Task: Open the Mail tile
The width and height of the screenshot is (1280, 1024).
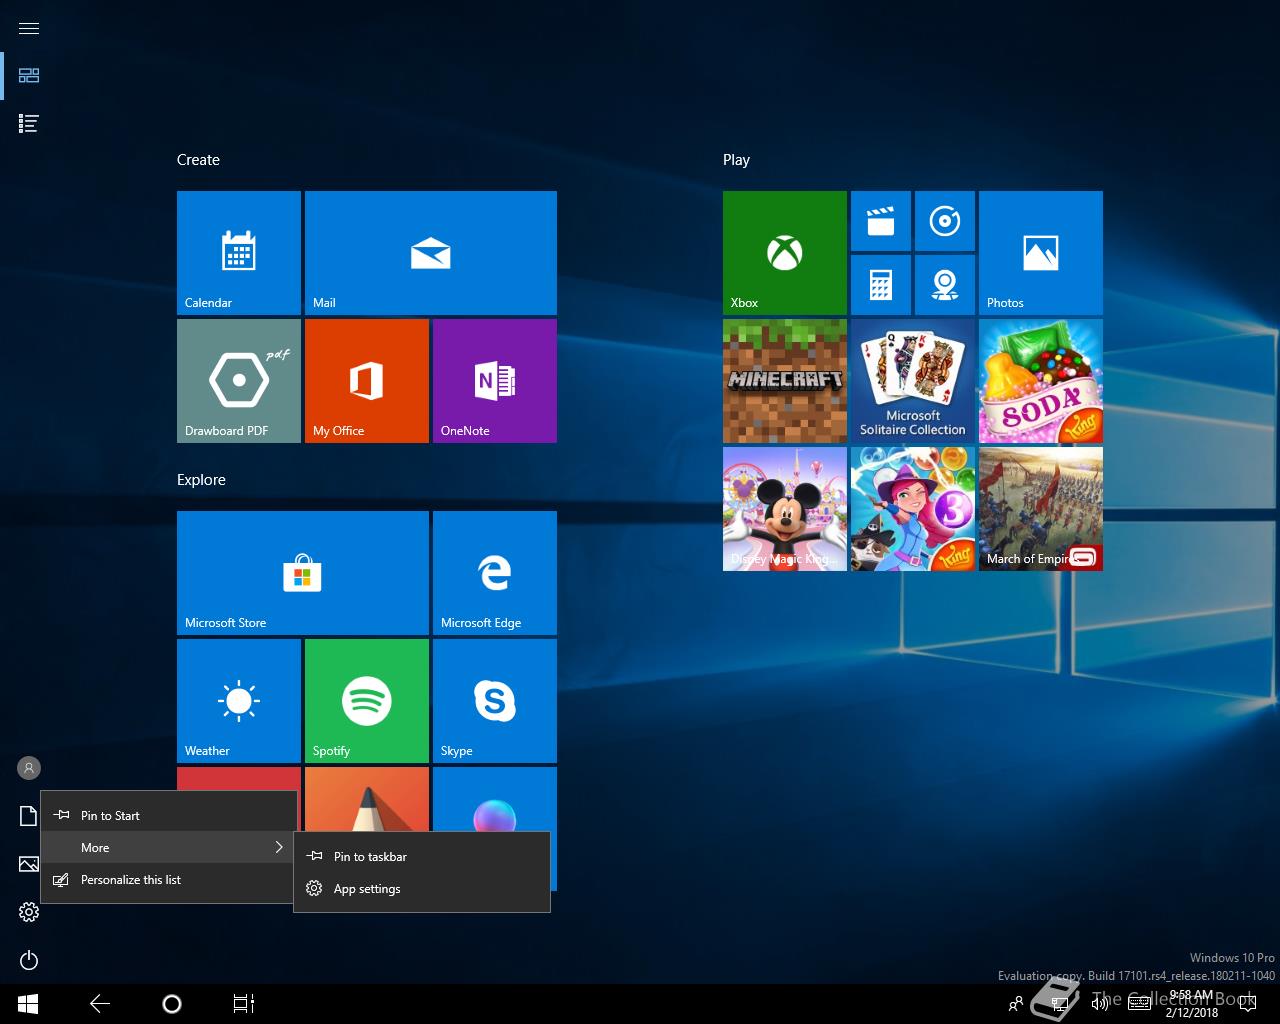Action: point(431,253)
